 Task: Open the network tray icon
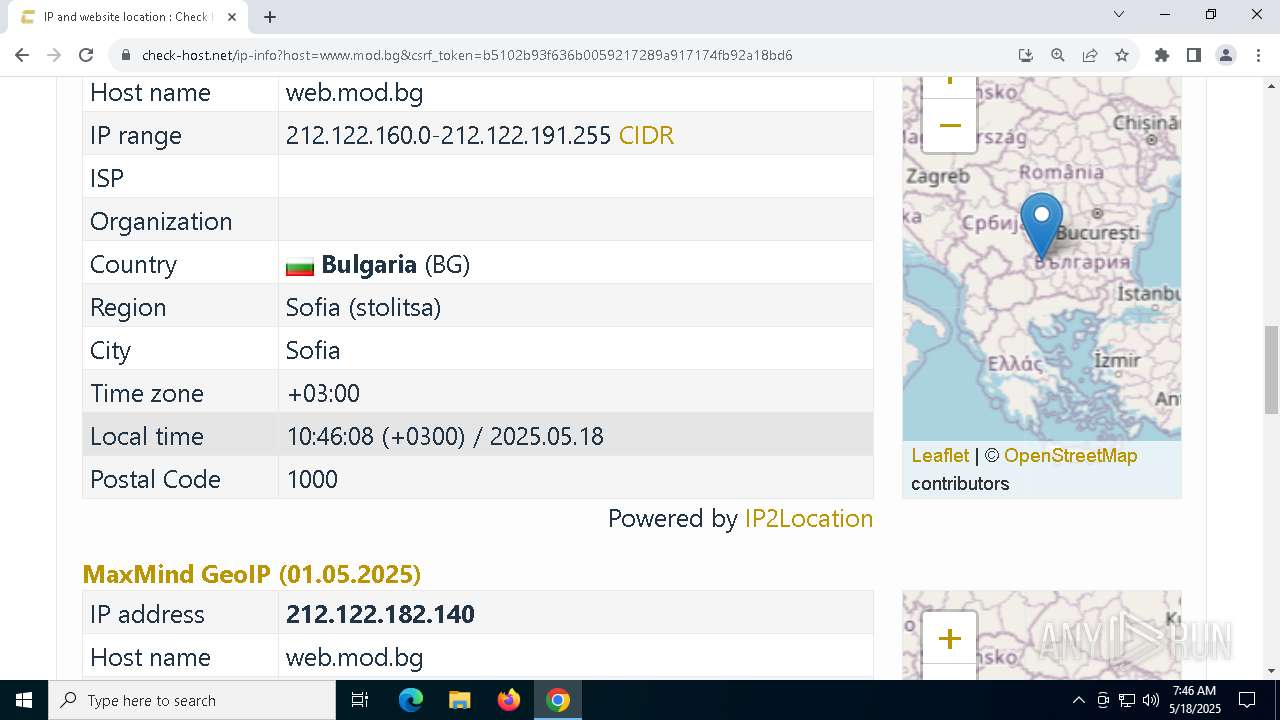point(1127,700)
